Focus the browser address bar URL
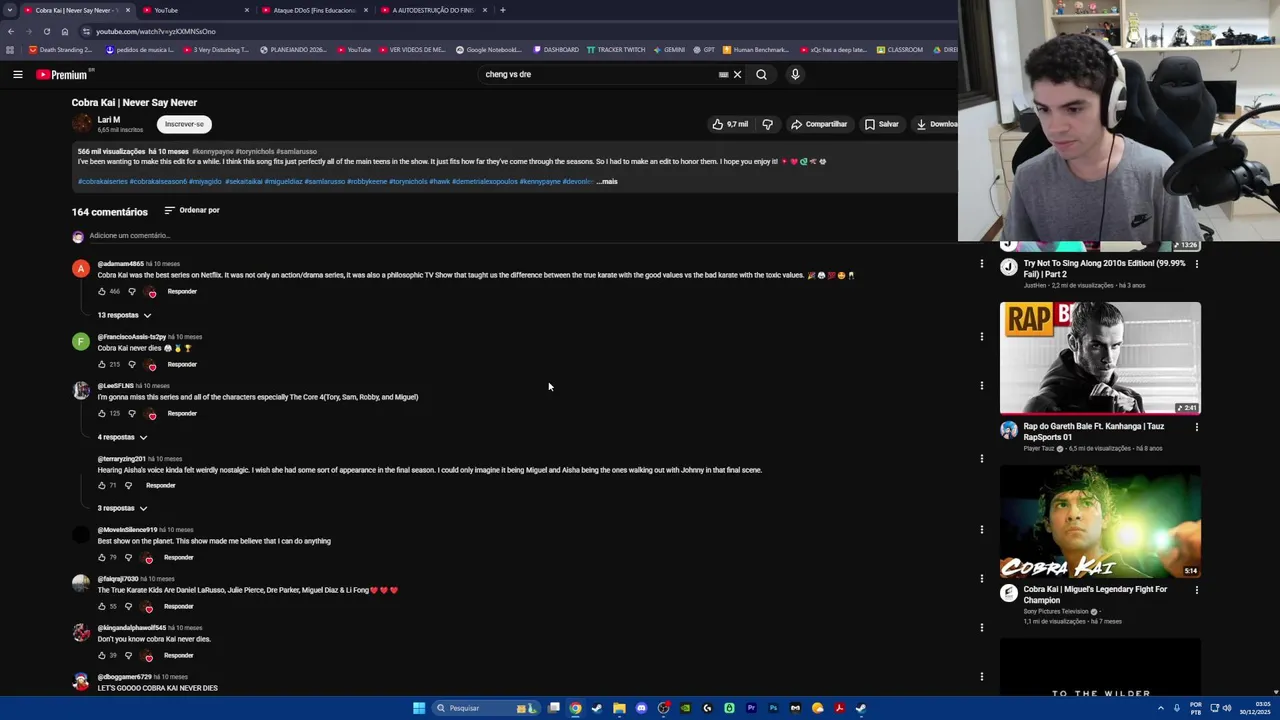 pos(156,31)
